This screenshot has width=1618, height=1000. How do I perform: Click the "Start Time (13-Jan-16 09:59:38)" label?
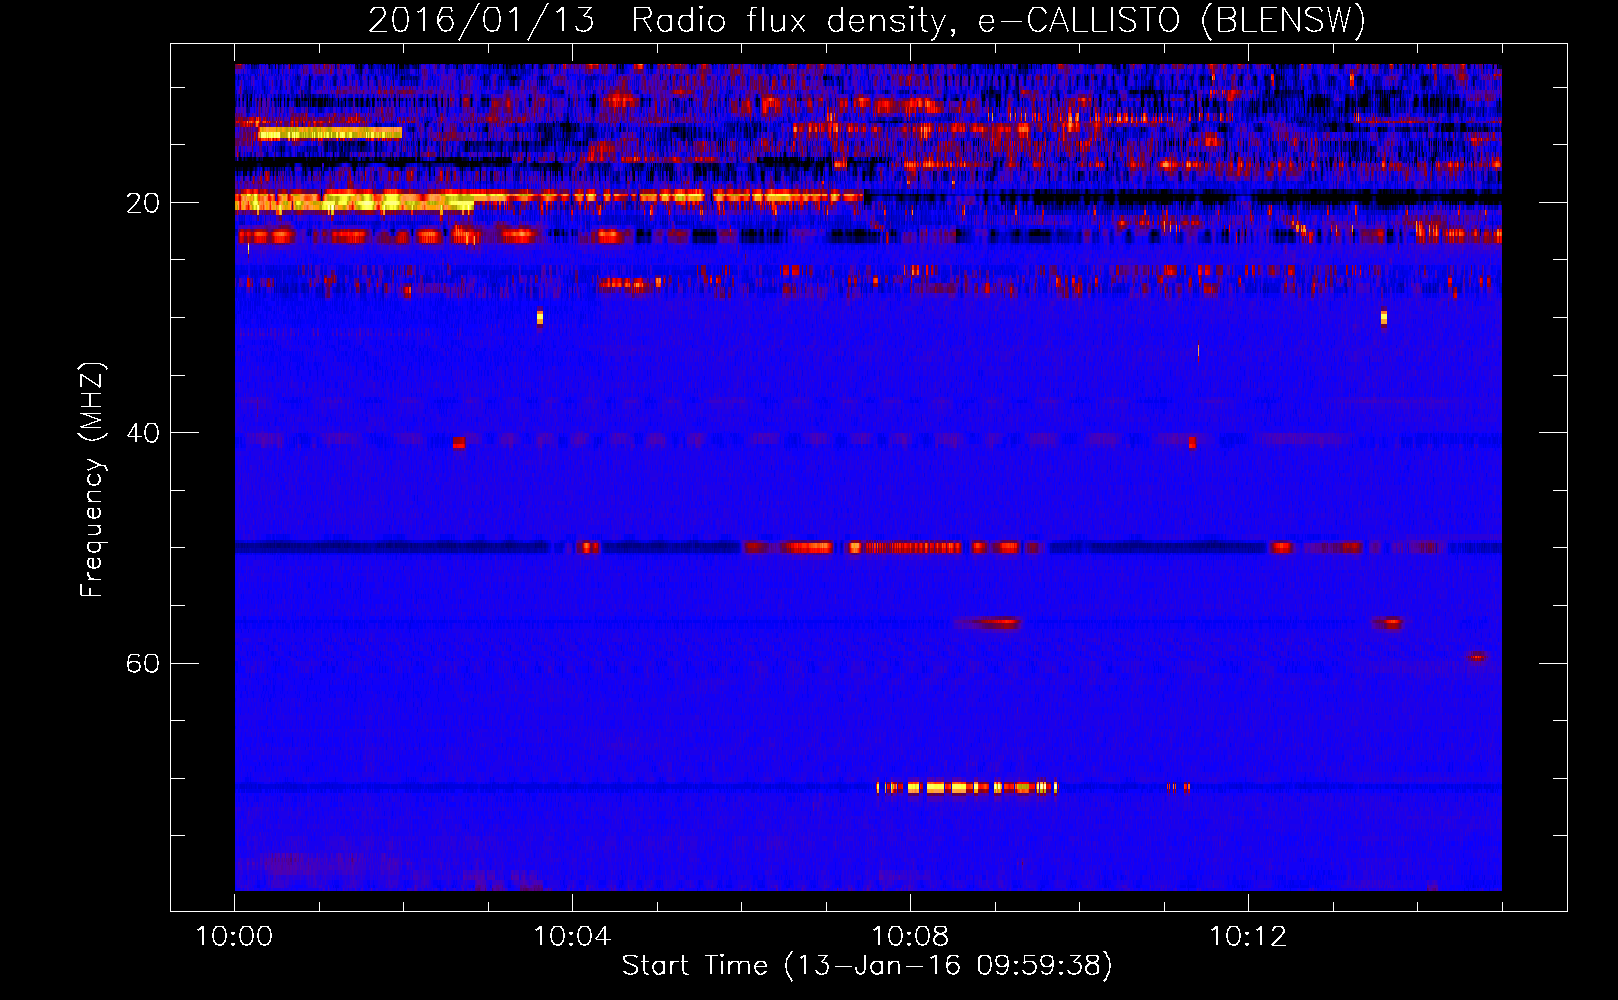pos(867,966)
